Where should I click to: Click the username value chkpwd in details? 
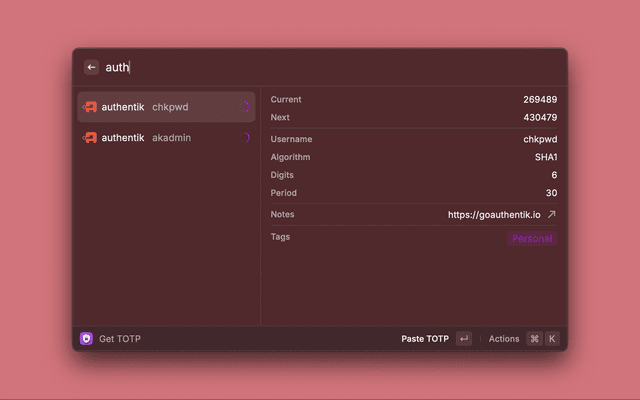(540, 139)
